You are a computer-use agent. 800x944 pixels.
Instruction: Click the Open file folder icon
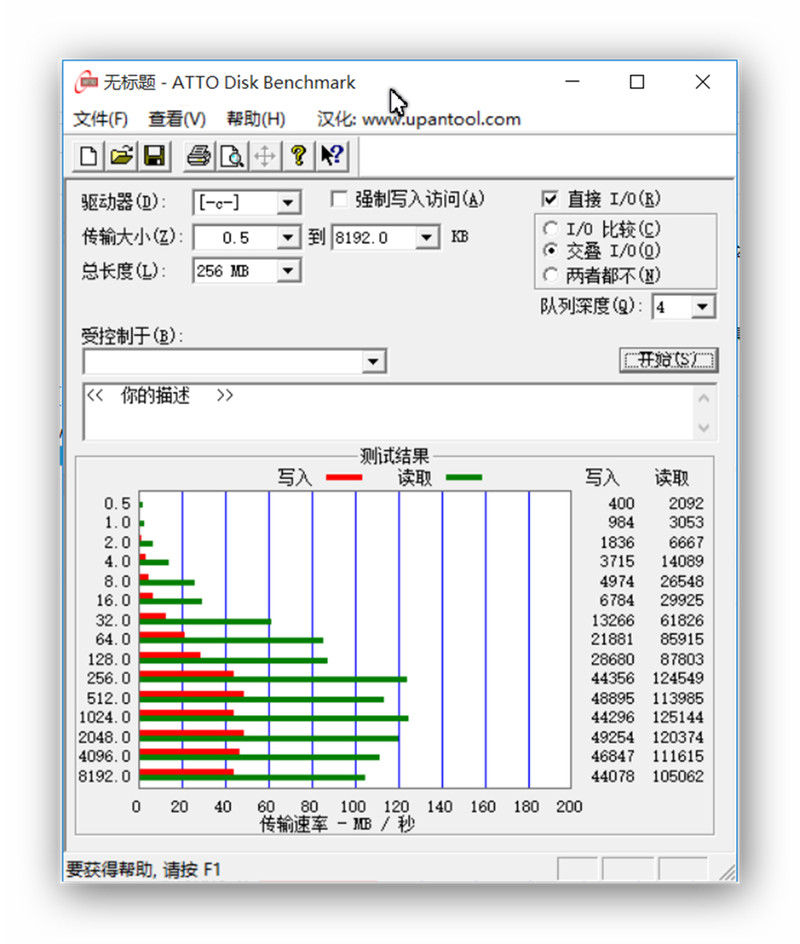point(121,156)
